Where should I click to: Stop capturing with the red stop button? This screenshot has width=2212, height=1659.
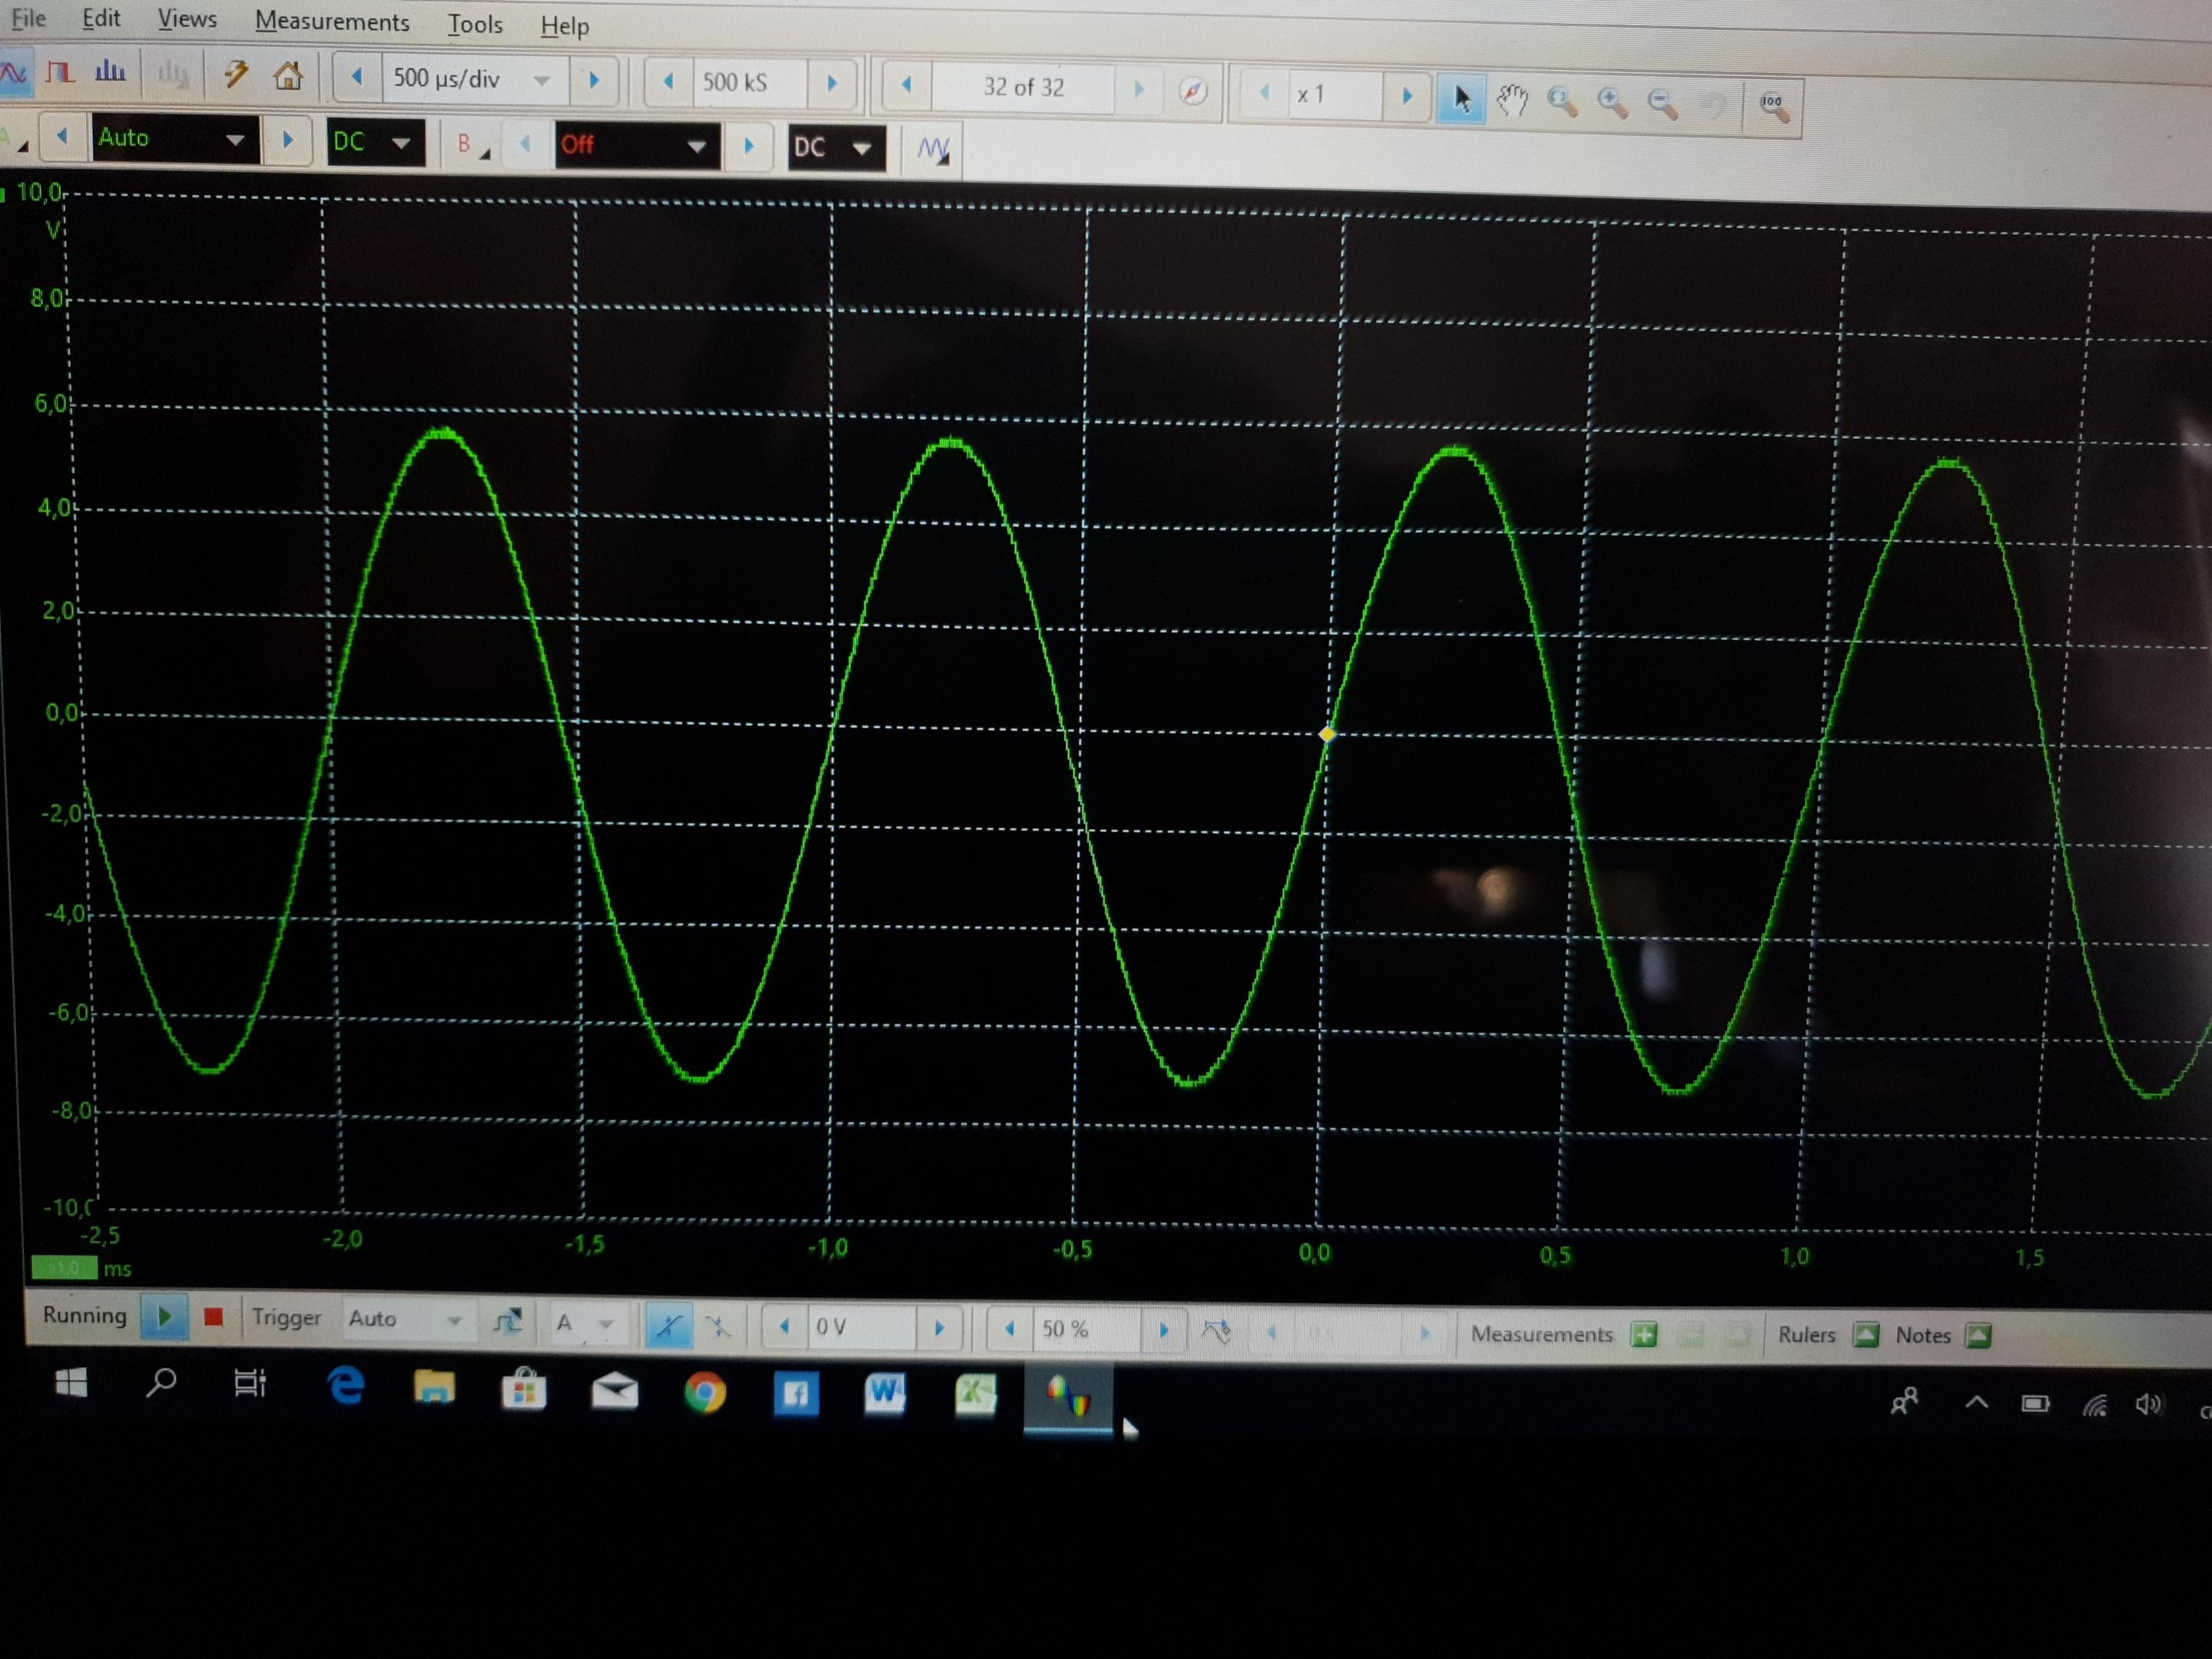point(213,1317)
